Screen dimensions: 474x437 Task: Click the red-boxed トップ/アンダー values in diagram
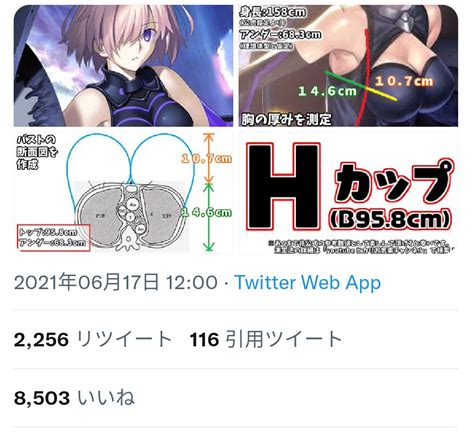(54, 237)
